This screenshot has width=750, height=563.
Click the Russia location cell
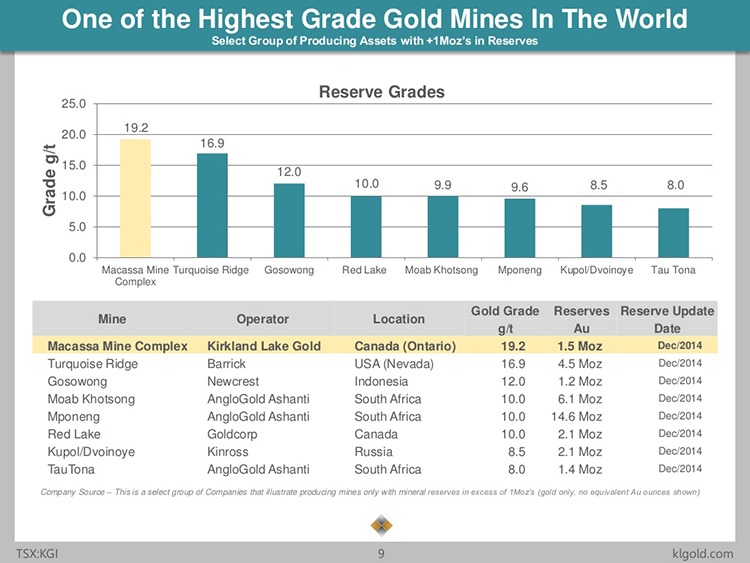coord(374,452)
